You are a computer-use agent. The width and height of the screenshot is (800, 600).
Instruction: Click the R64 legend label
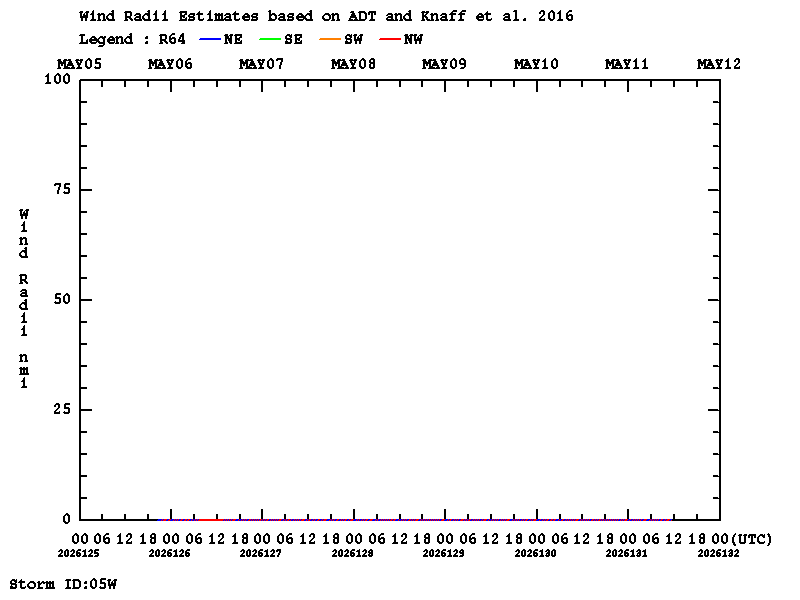pyautogui.click(x=172, y=39)
